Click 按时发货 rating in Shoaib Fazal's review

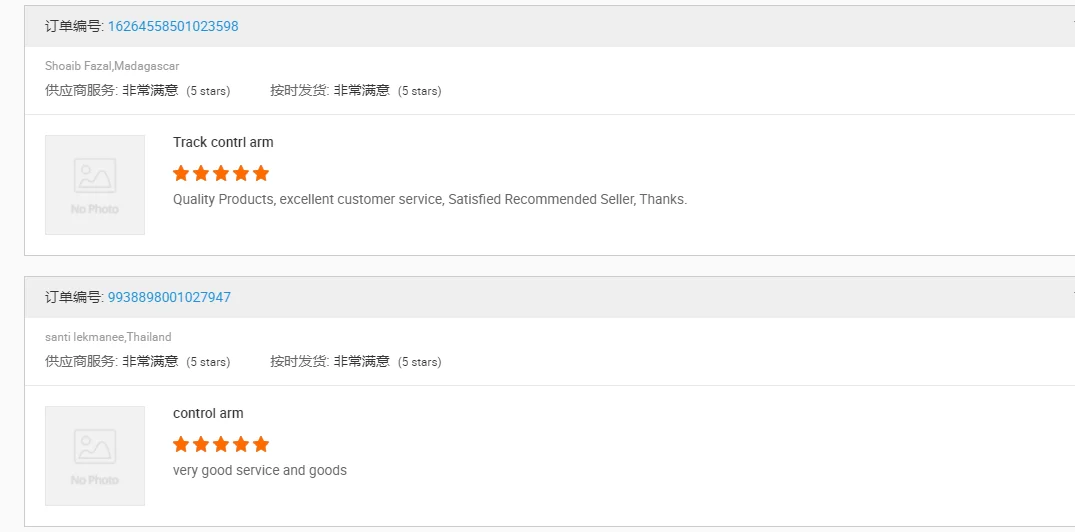(355, 90)
